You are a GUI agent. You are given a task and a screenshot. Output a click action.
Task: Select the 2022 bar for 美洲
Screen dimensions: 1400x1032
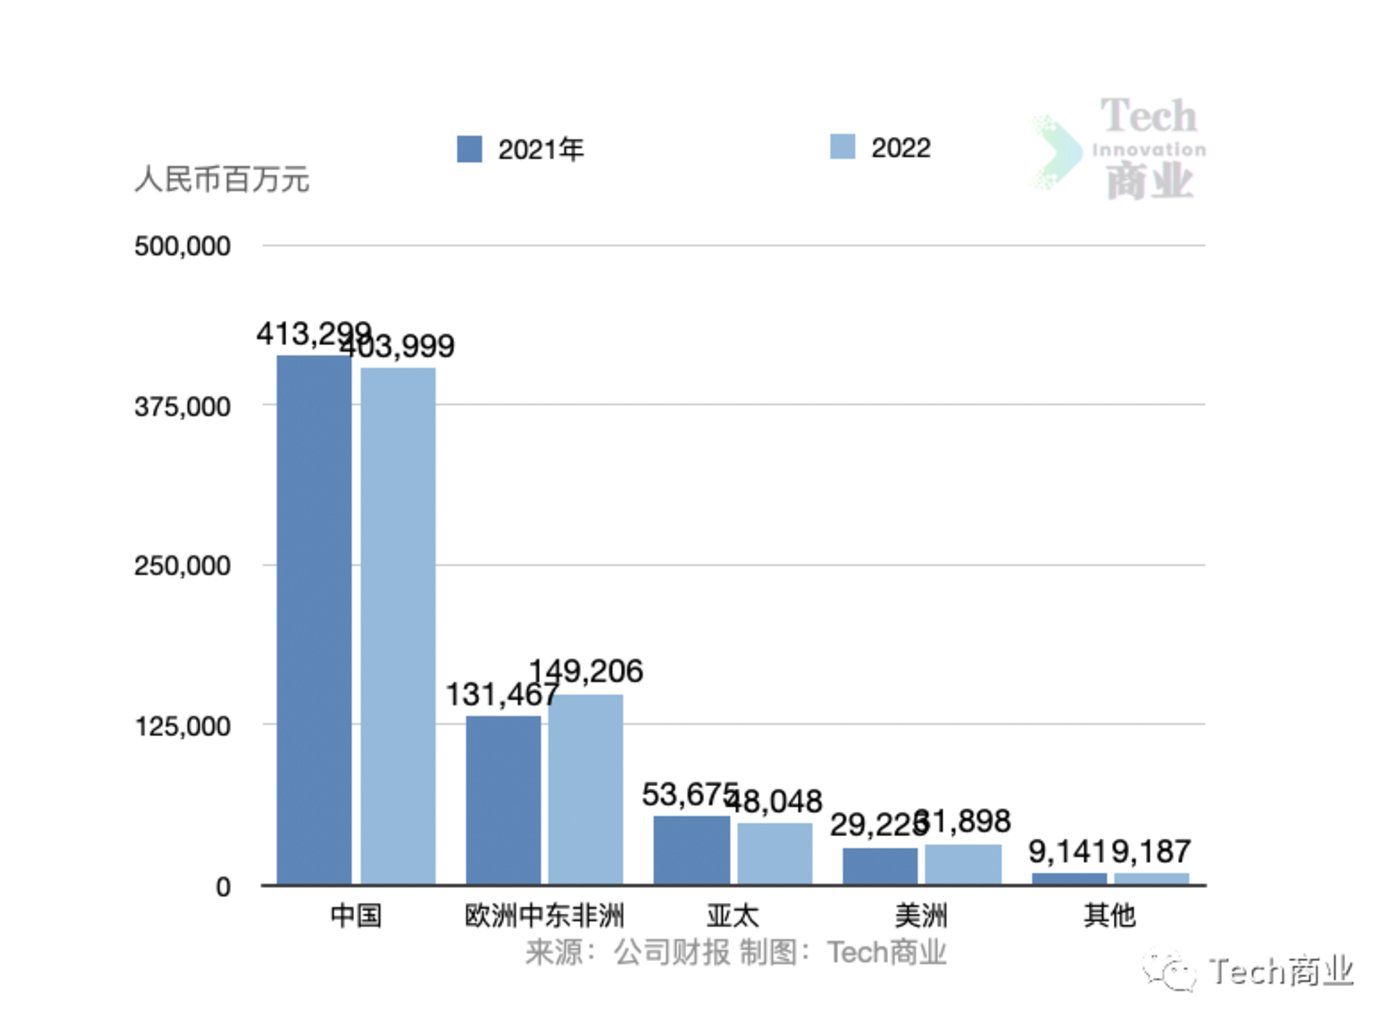(962, 864)
